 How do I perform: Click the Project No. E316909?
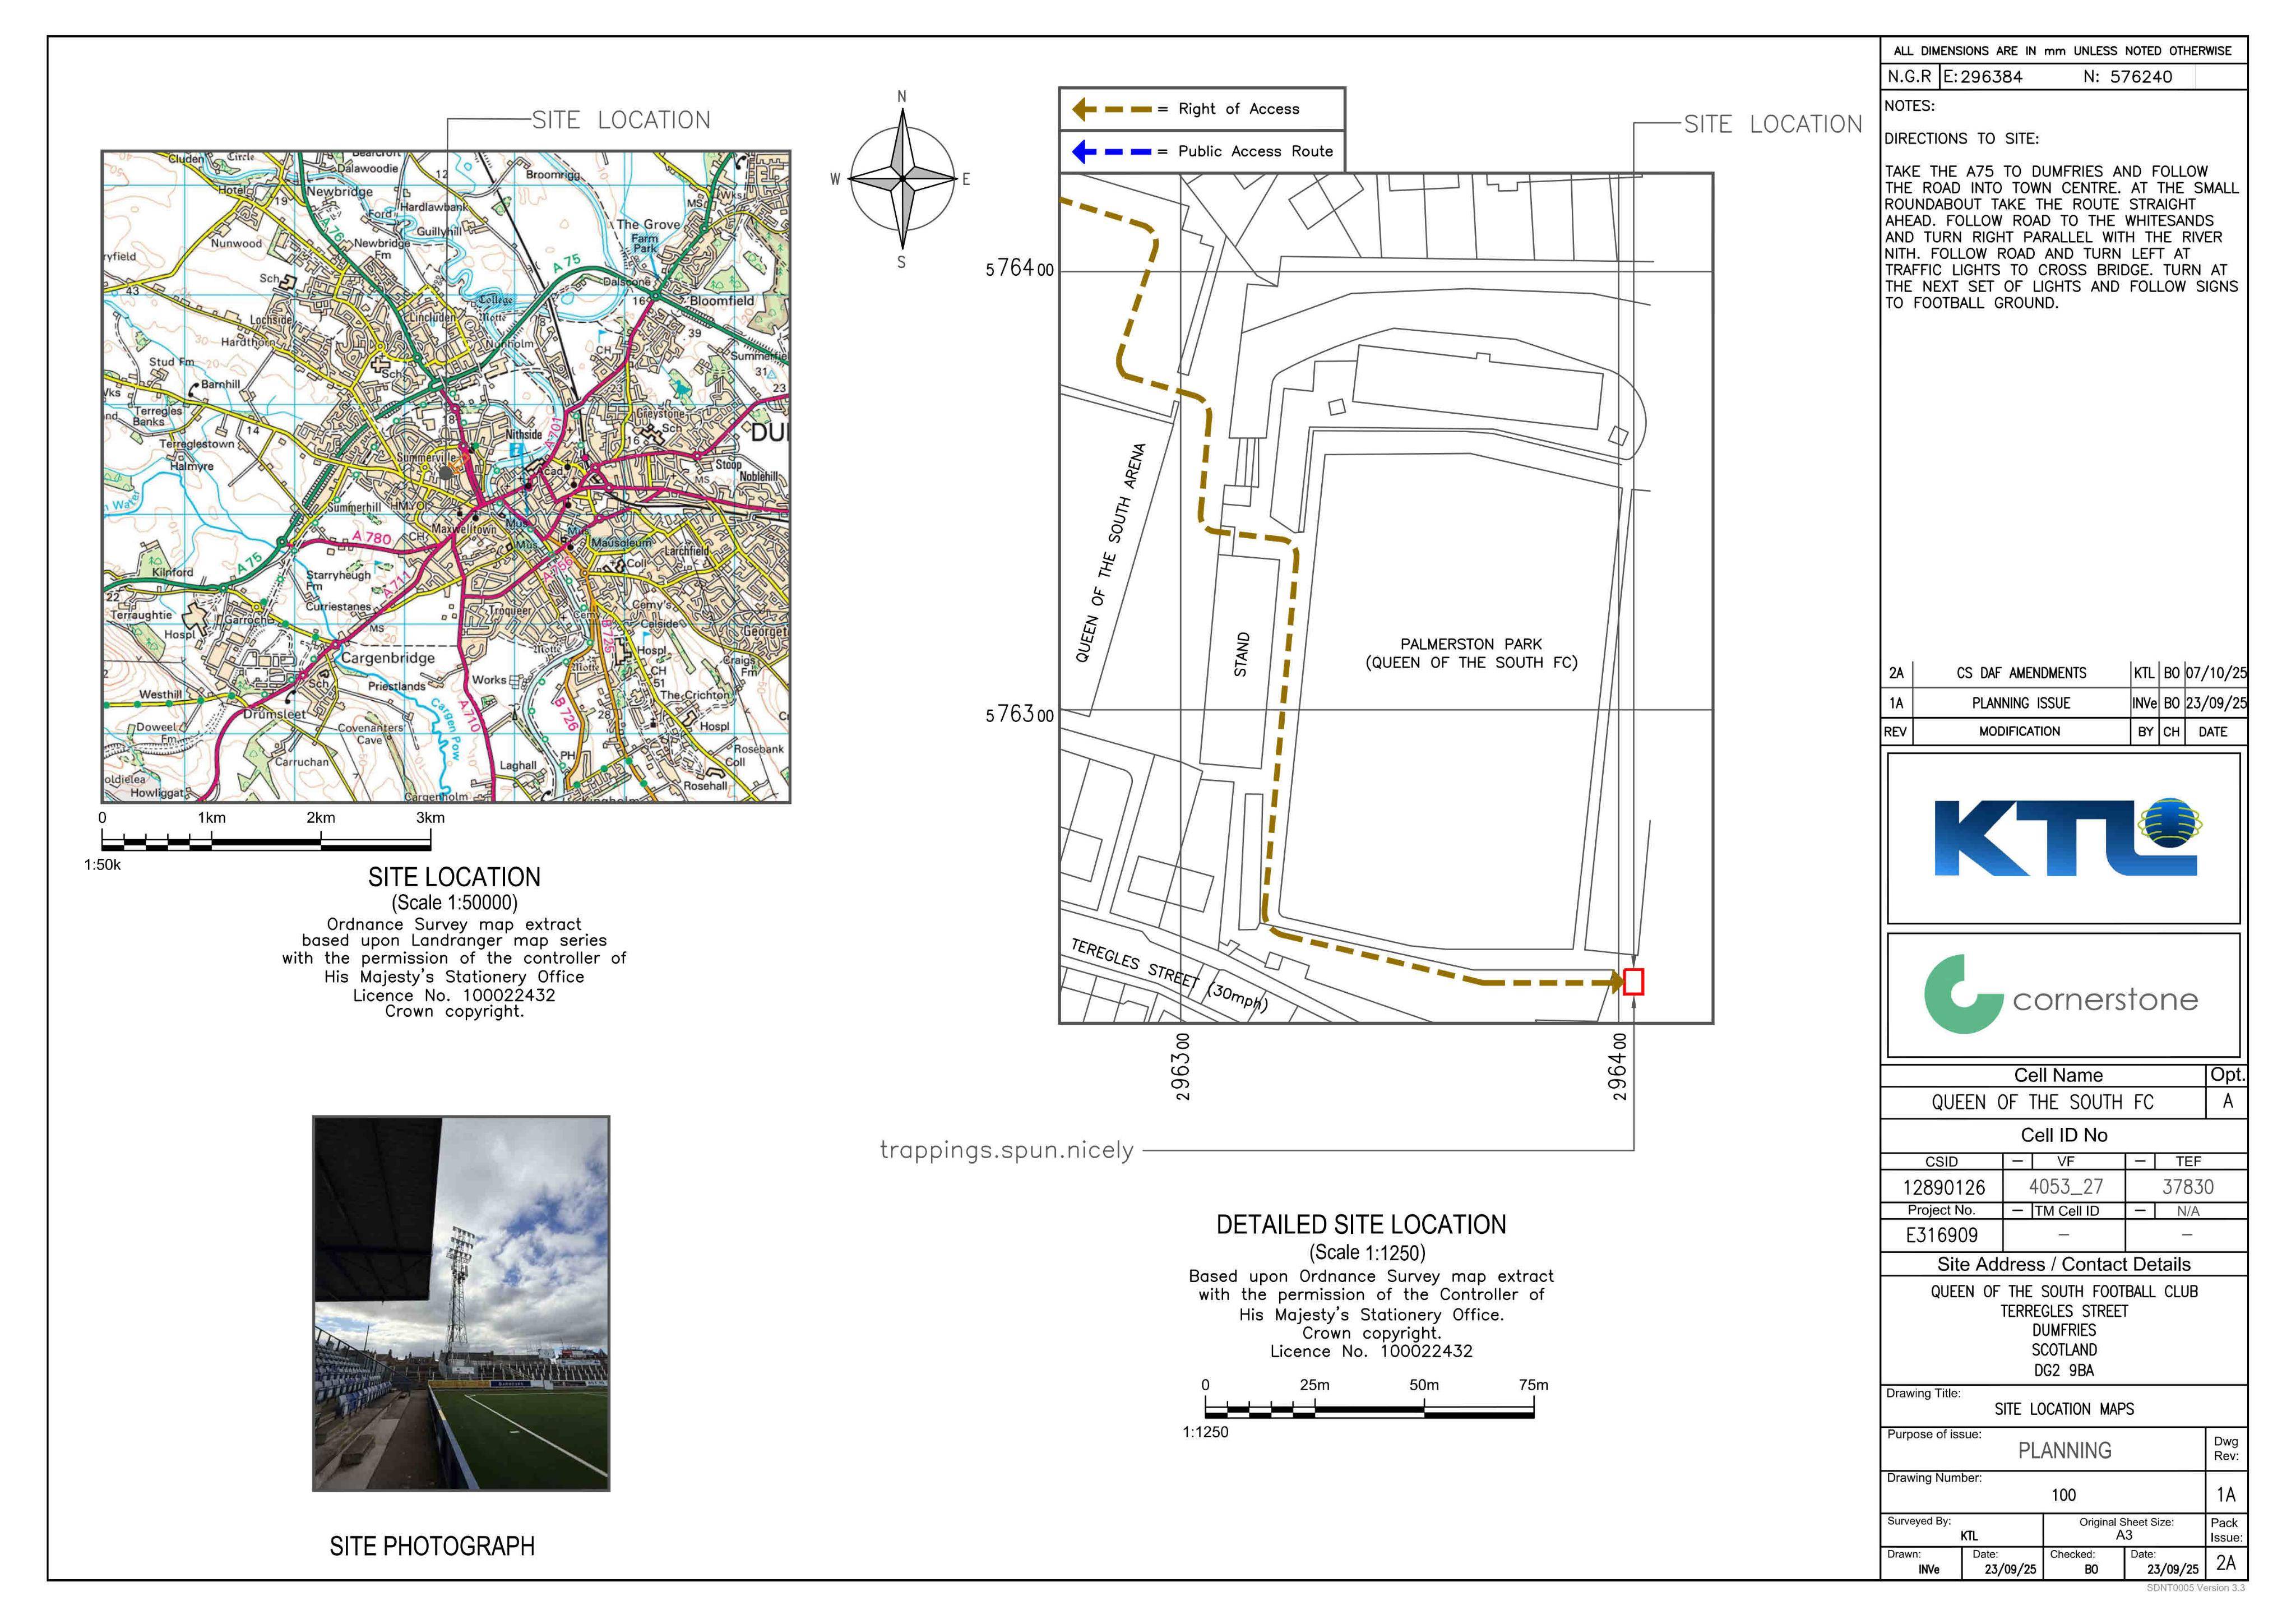1941,1235
